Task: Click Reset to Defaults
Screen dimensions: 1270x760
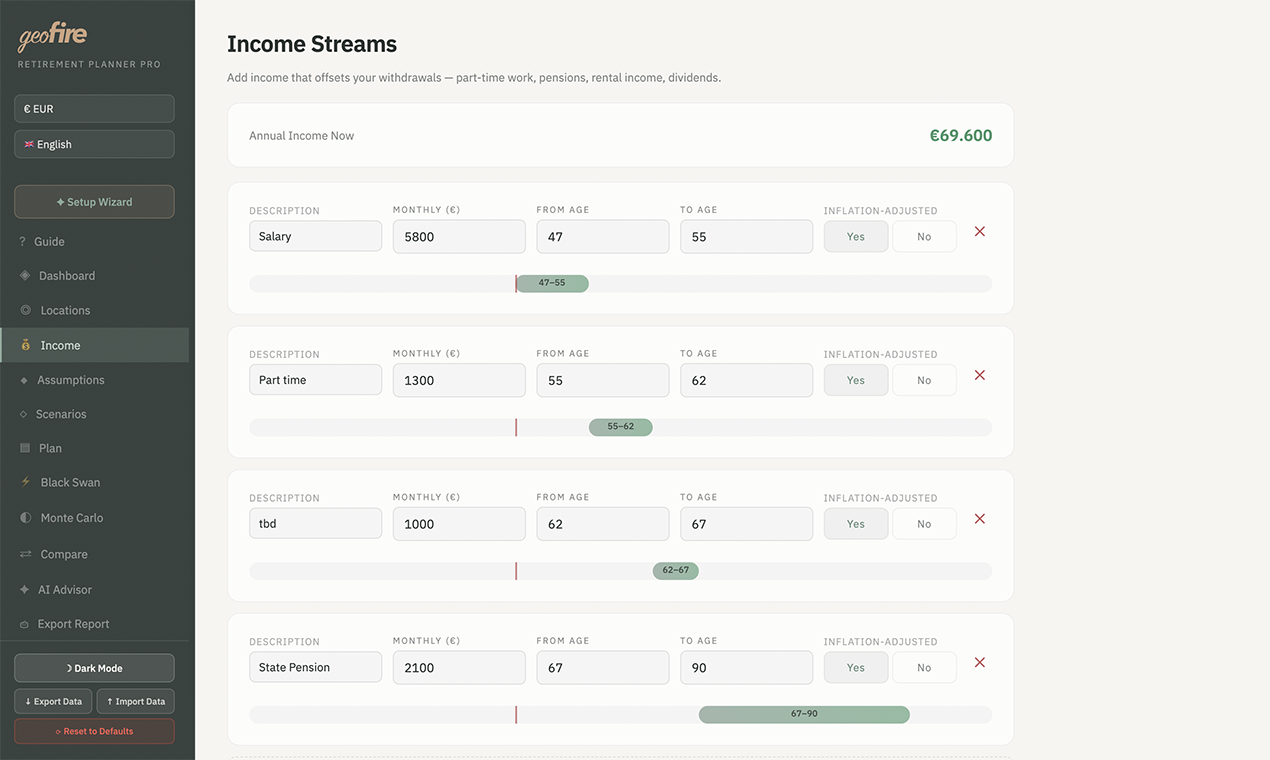Action: [x=94, y=731]
